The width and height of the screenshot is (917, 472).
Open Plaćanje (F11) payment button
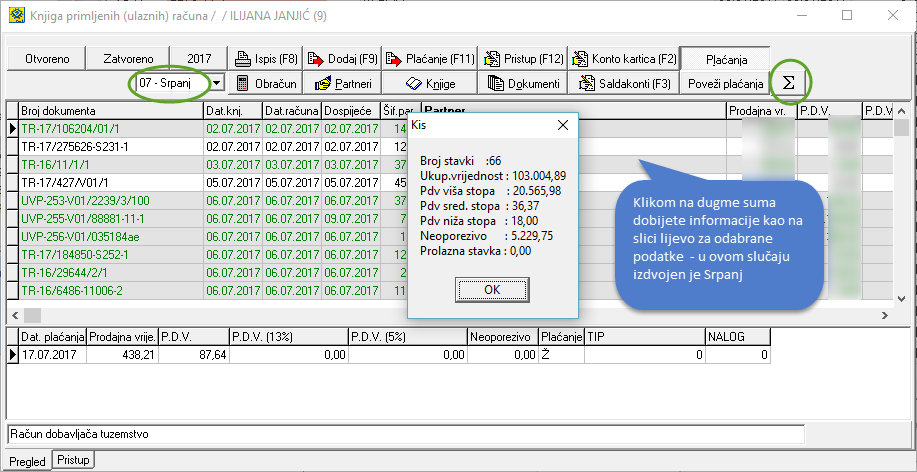[x=429, y=59]
